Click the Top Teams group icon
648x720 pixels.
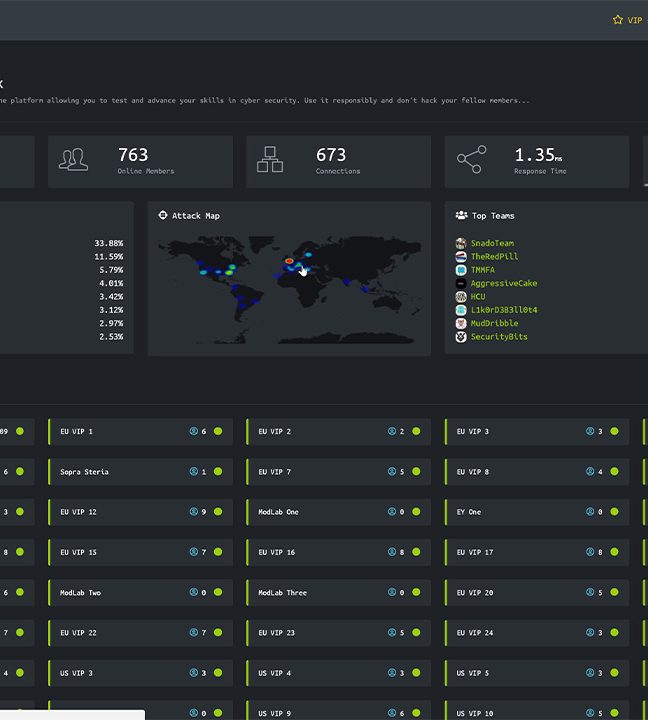tap(462, 215)
